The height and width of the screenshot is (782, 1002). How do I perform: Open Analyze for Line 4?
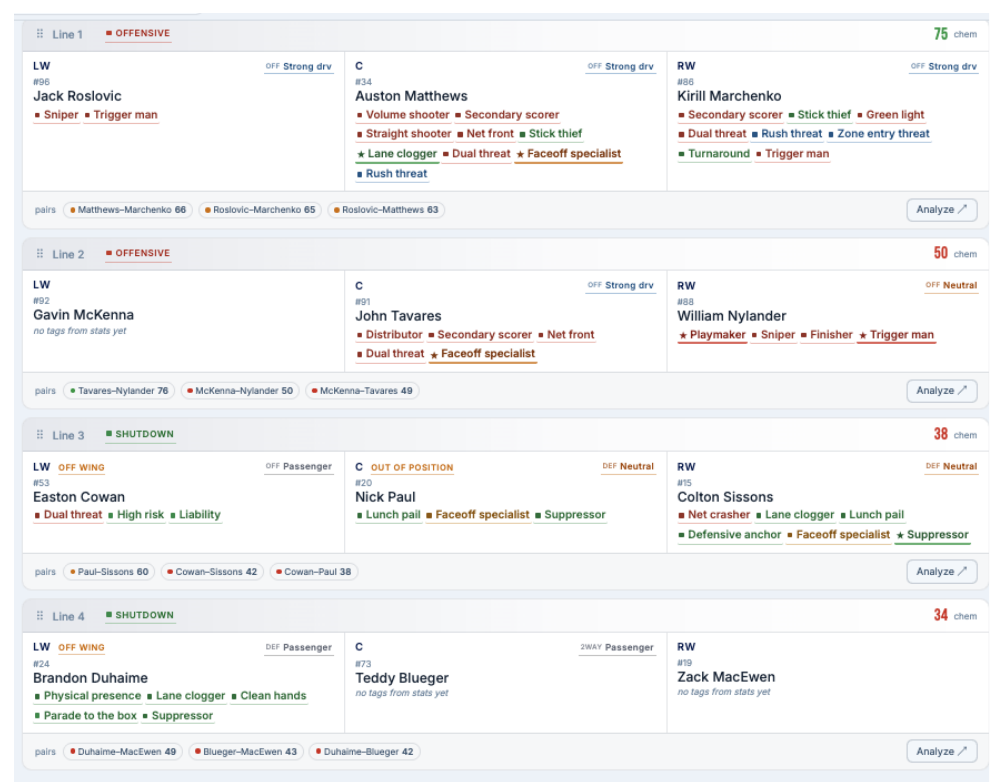pyautogui.click(x=941, y=751)
